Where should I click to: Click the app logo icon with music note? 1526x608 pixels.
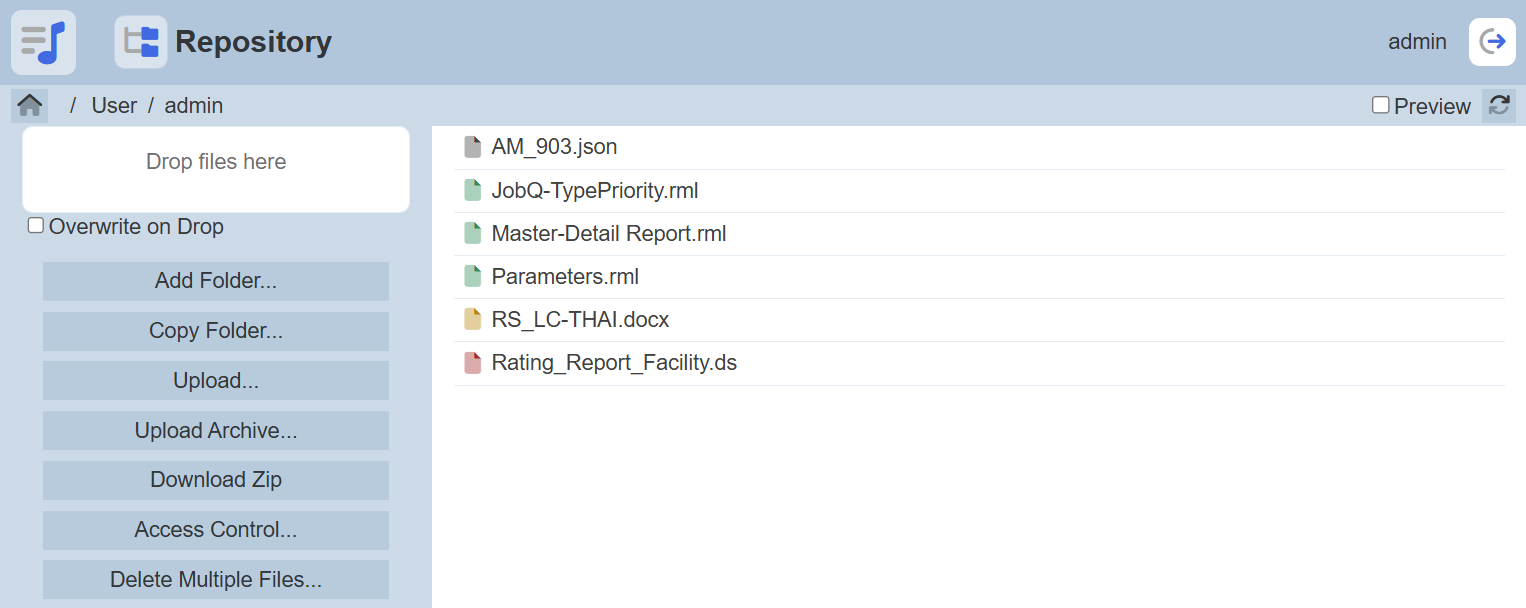click(x=43, y=42)
